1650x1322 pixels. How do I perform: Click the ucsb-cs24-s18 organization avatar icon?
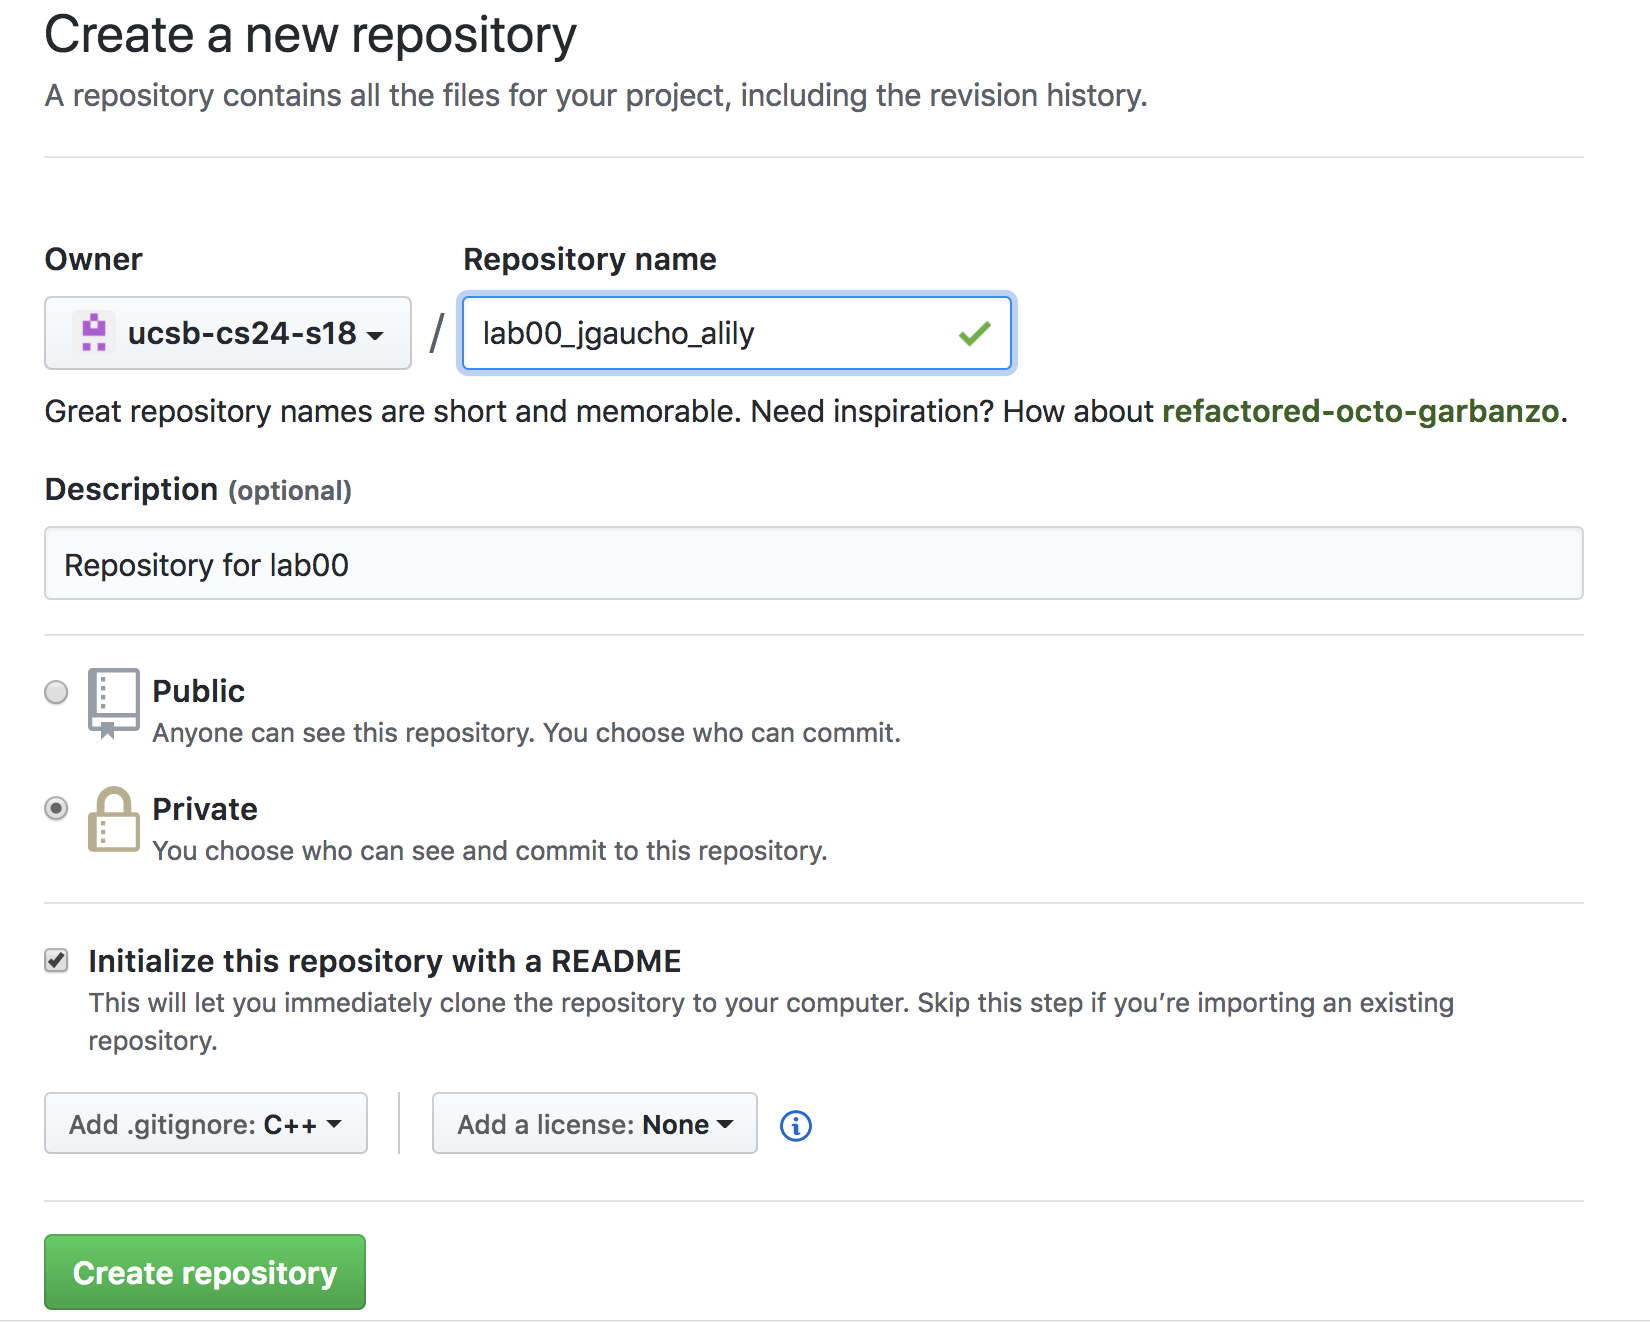tap(94, 333)
